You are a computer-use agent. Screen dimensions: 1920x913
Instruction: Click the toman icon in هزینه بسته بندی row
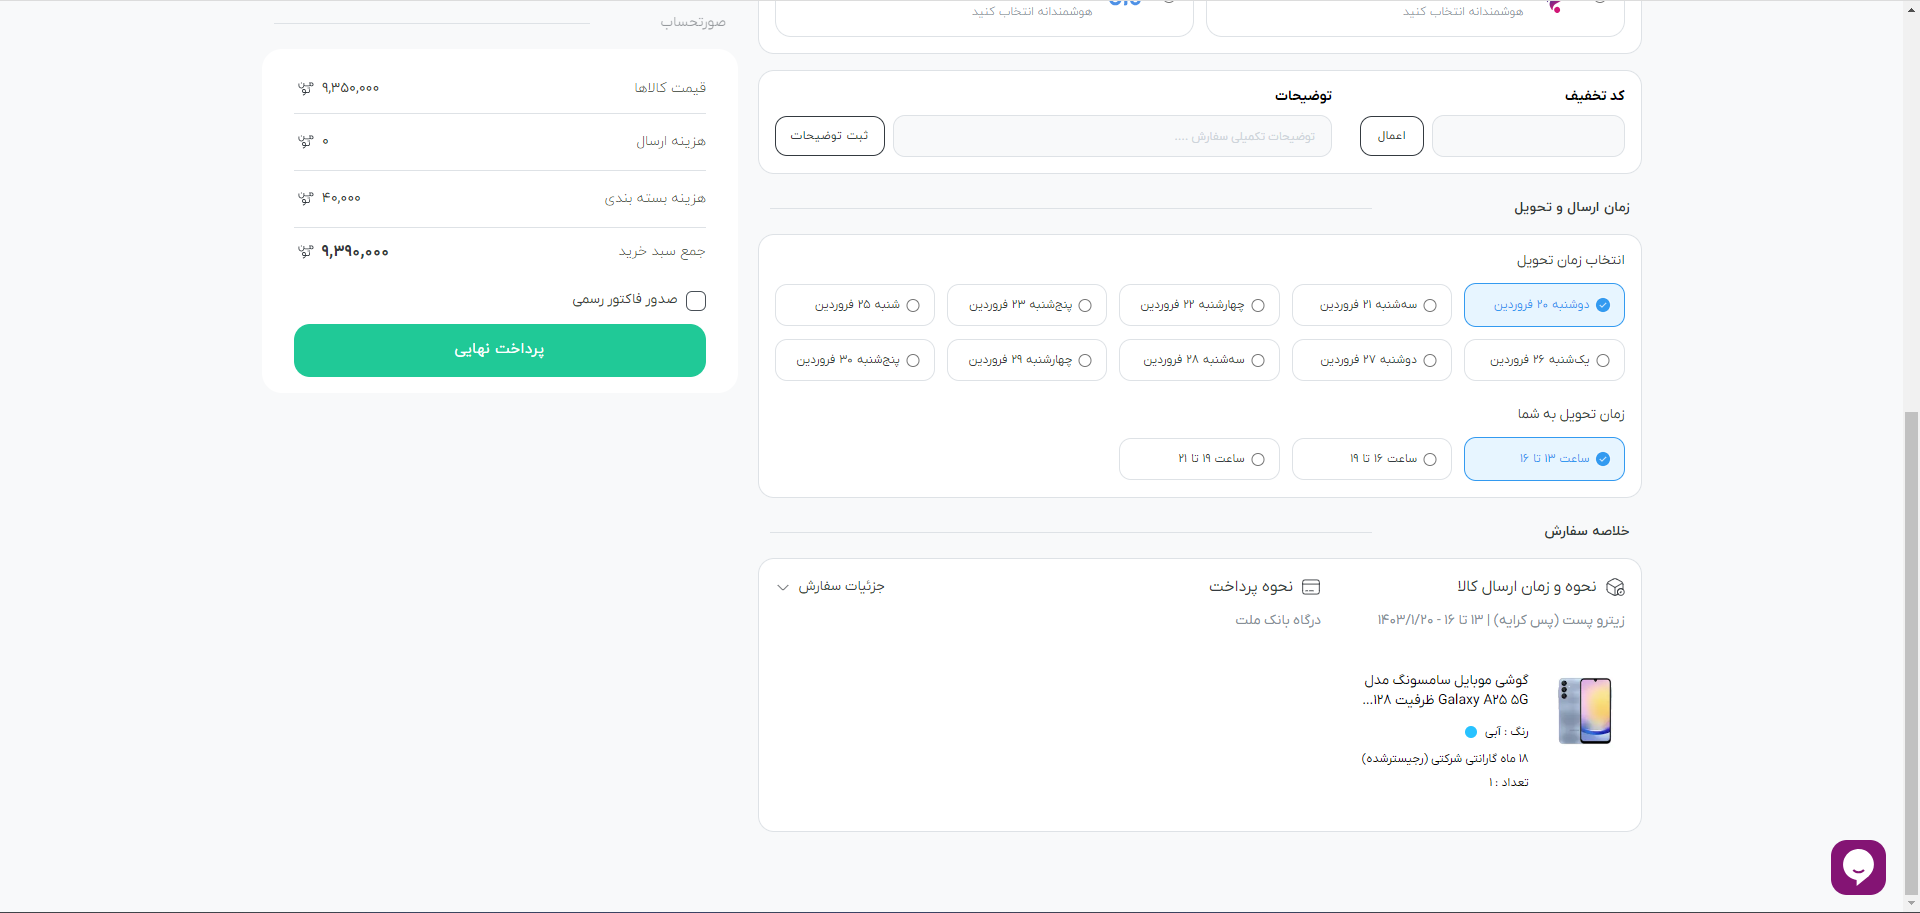[x=305, y=199]
